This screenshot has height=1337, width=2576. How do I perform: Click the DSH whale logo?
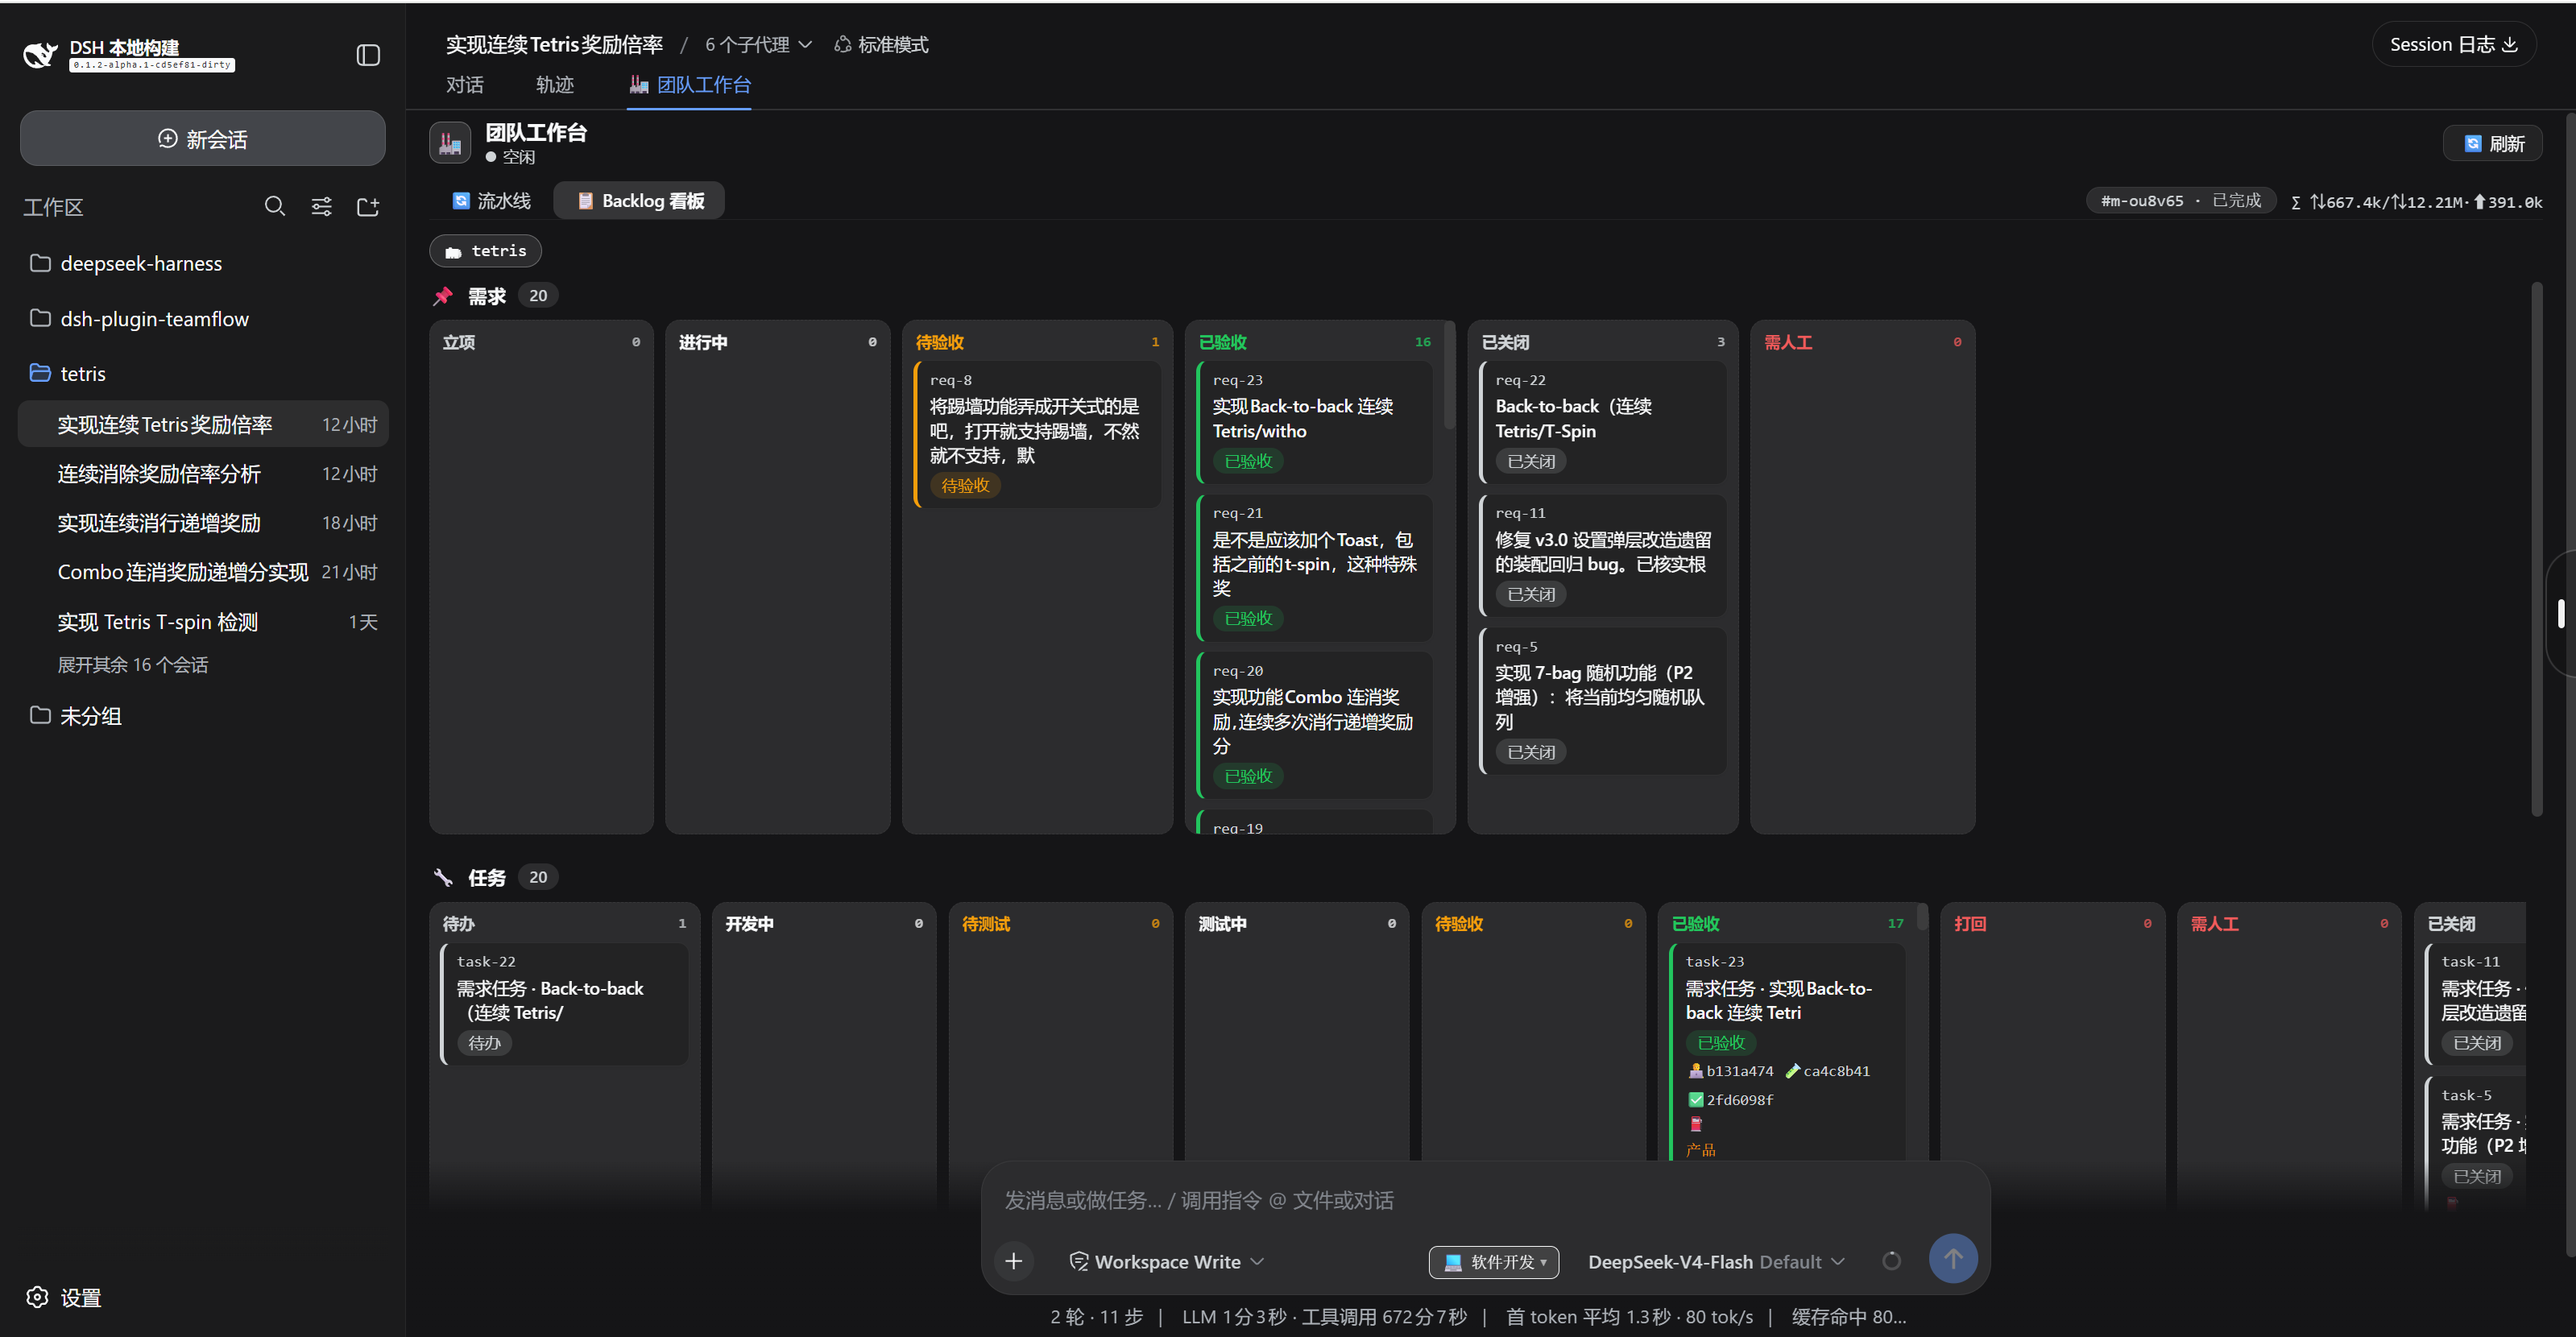pos(40,54)
